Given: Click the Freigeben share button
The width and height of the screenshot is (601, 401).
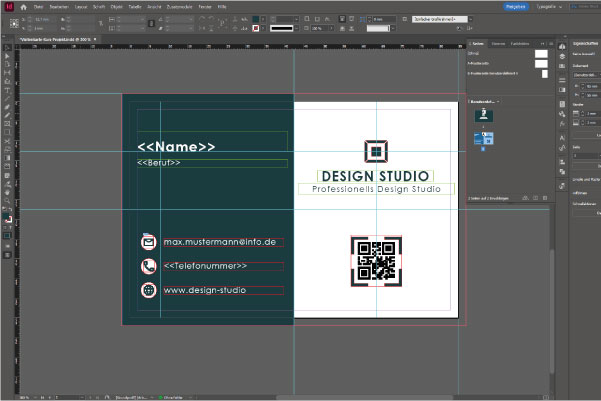Looking at the screenshot, I should click(x=516, y=7).
